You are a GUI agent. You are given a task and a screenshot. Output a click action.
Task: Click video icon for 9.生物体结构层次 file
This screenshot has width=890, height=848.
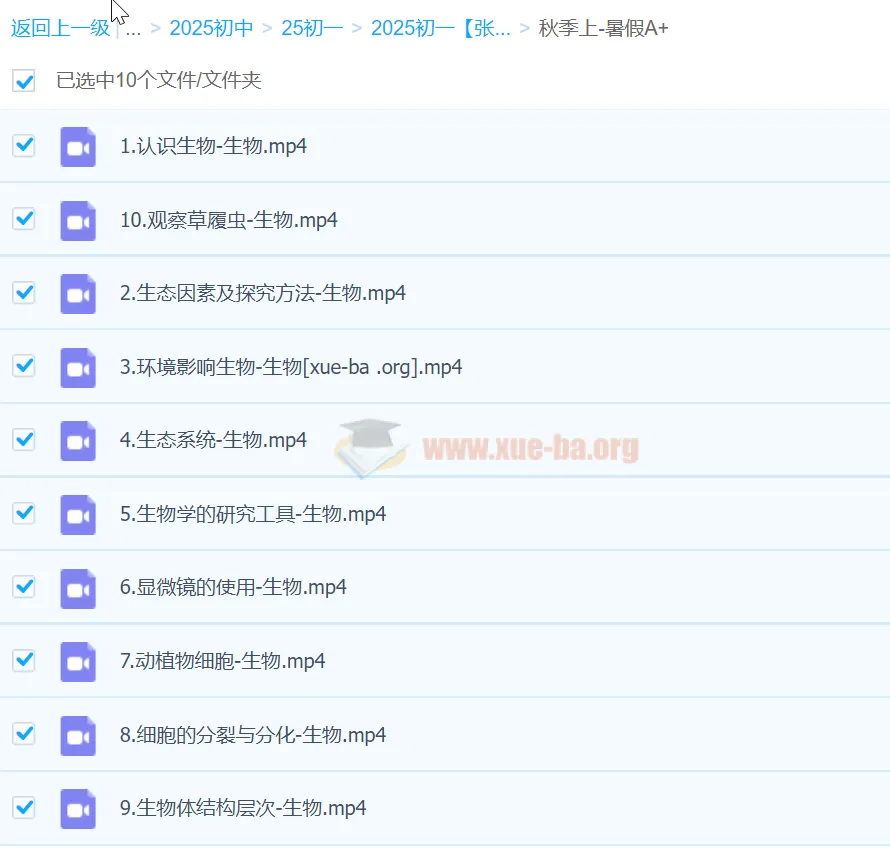tap(78, 808)
